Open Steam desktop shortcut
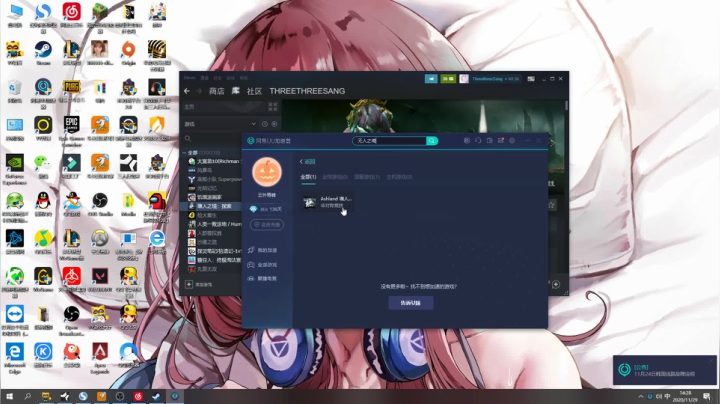720x404 pixels. click(43, 51)
